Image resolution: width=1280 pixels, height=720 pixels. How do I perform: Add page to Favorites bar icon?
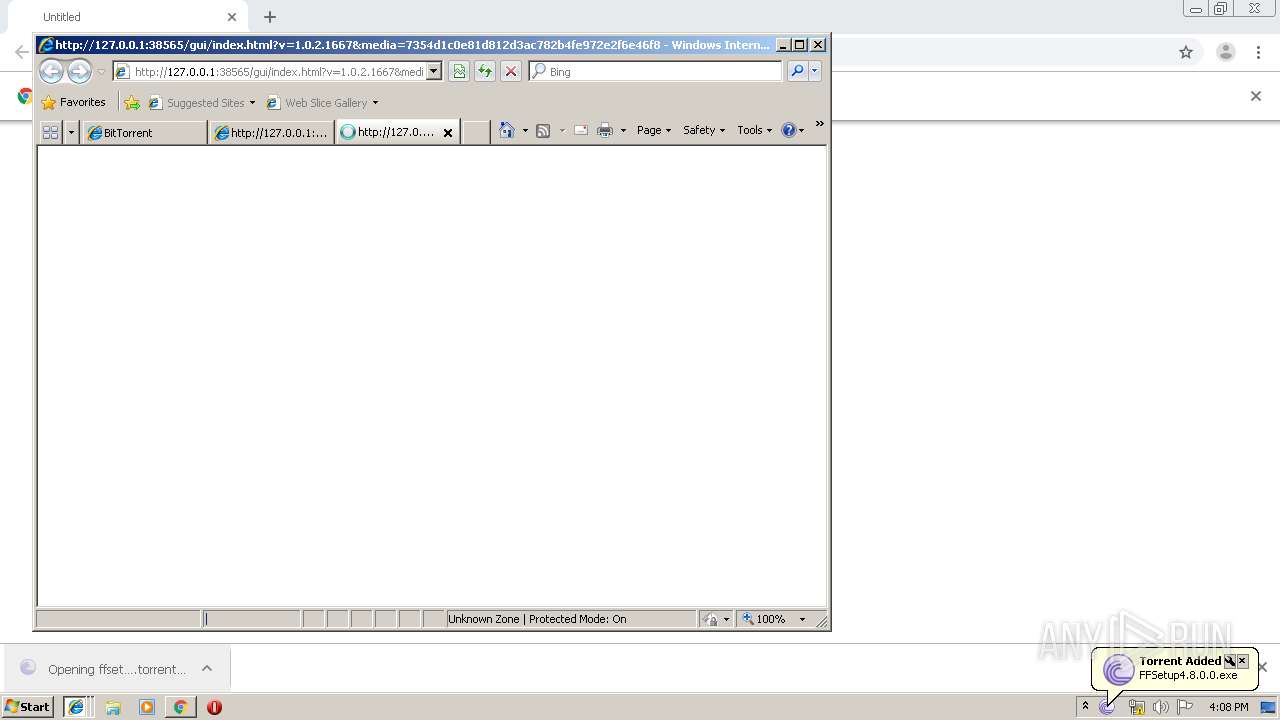click(x=132, y=102)
